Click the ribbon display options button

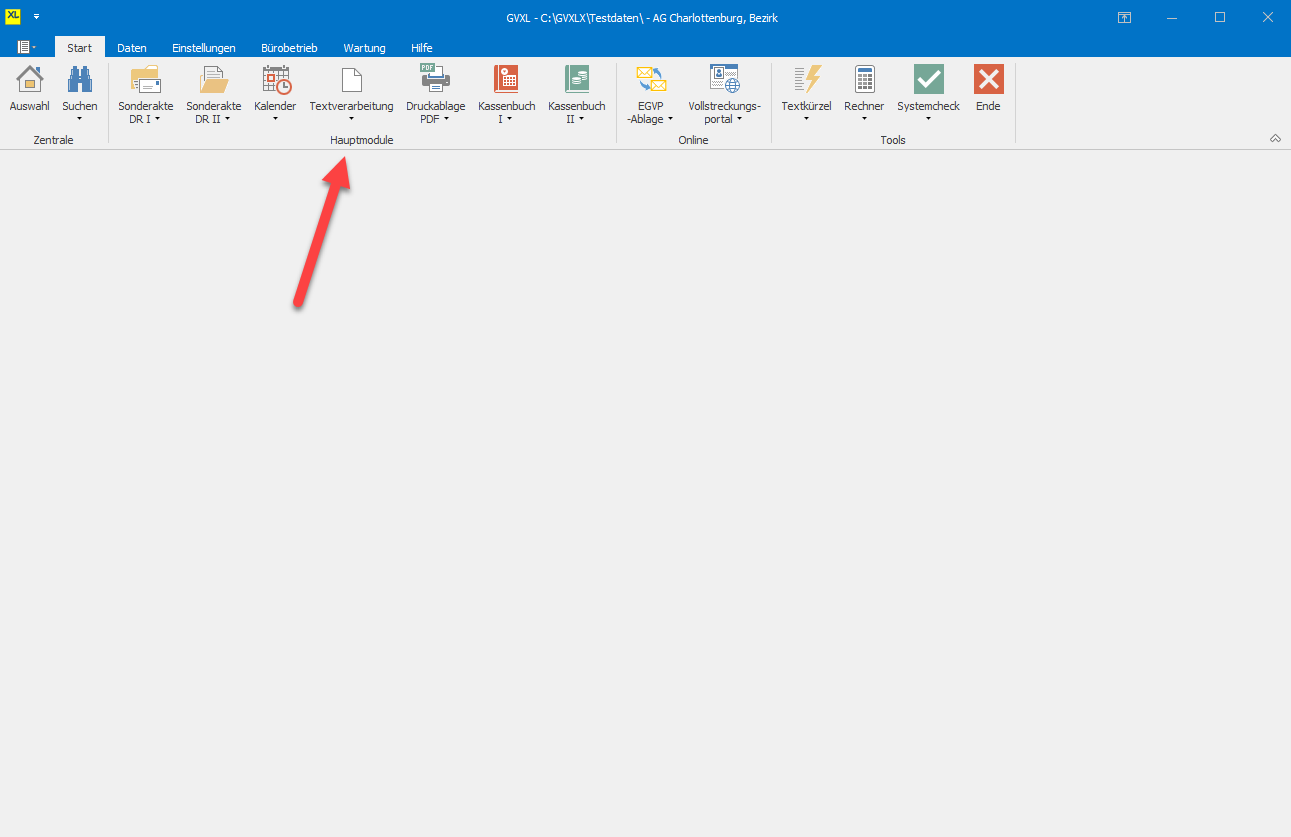[x=1125, y=17]
